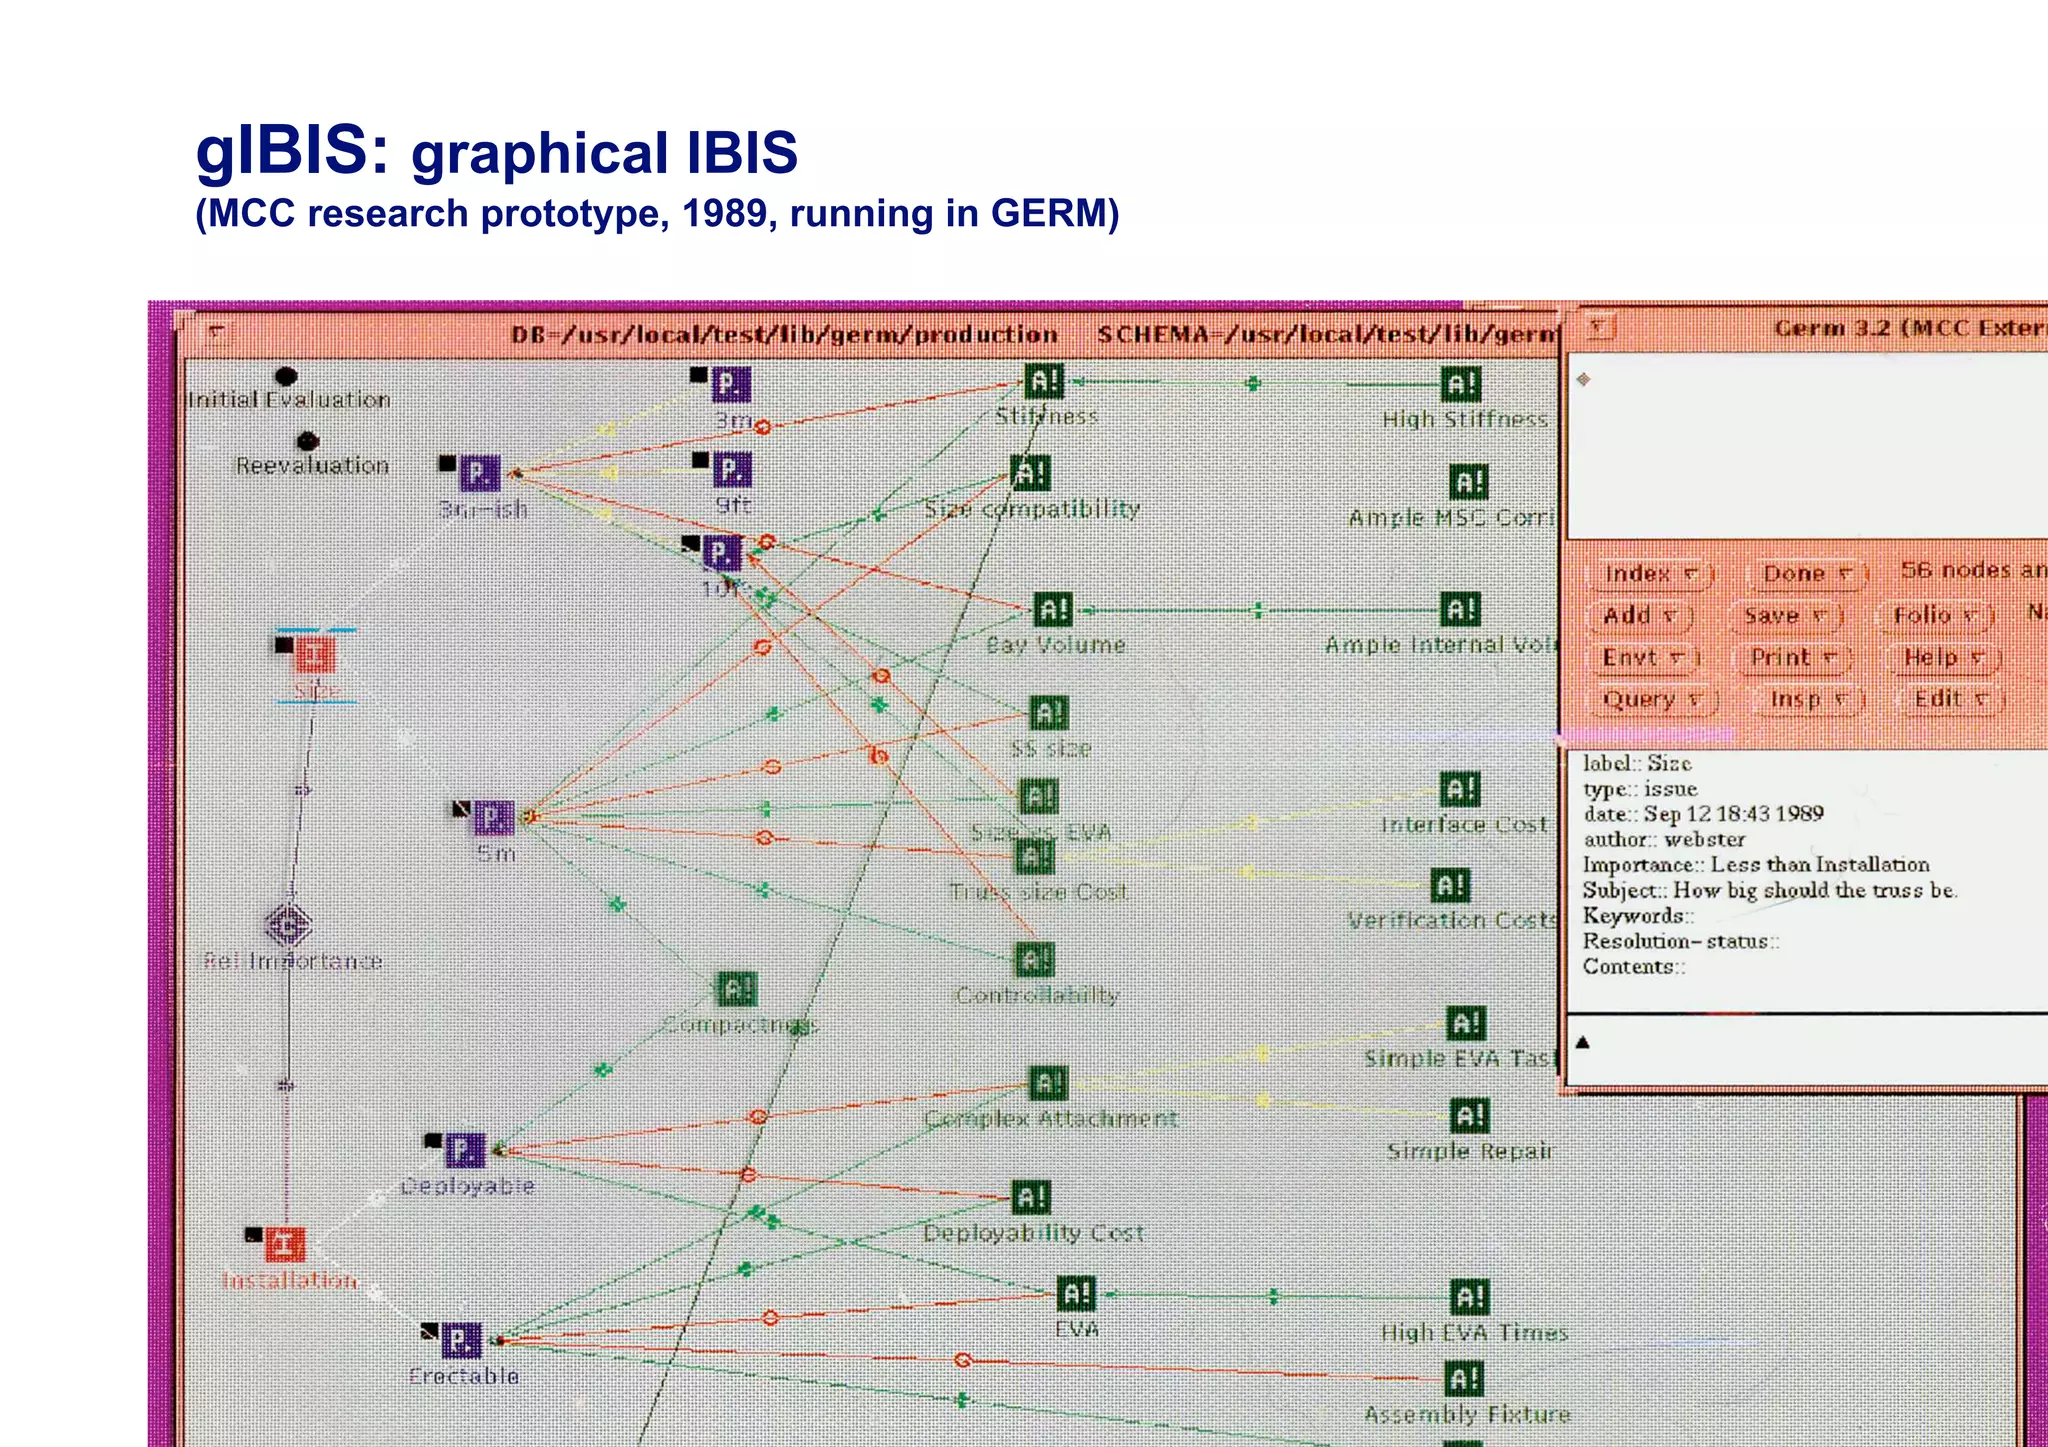Open the Help dropdown menu
Screen dimensions: 2048x1447
tap(1944, 658)
